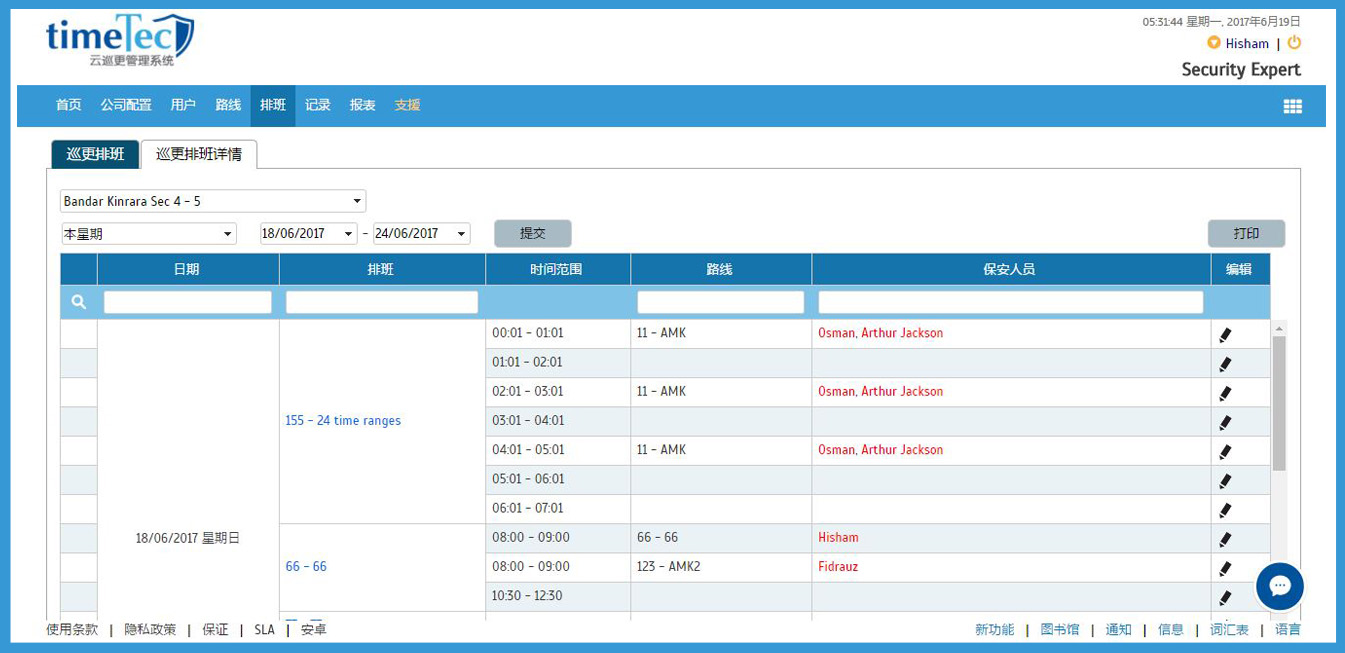Switch to the 巡更排班 tab
Image resolution: width=1345 pixels, height=653 pixels.
point(93,154)
